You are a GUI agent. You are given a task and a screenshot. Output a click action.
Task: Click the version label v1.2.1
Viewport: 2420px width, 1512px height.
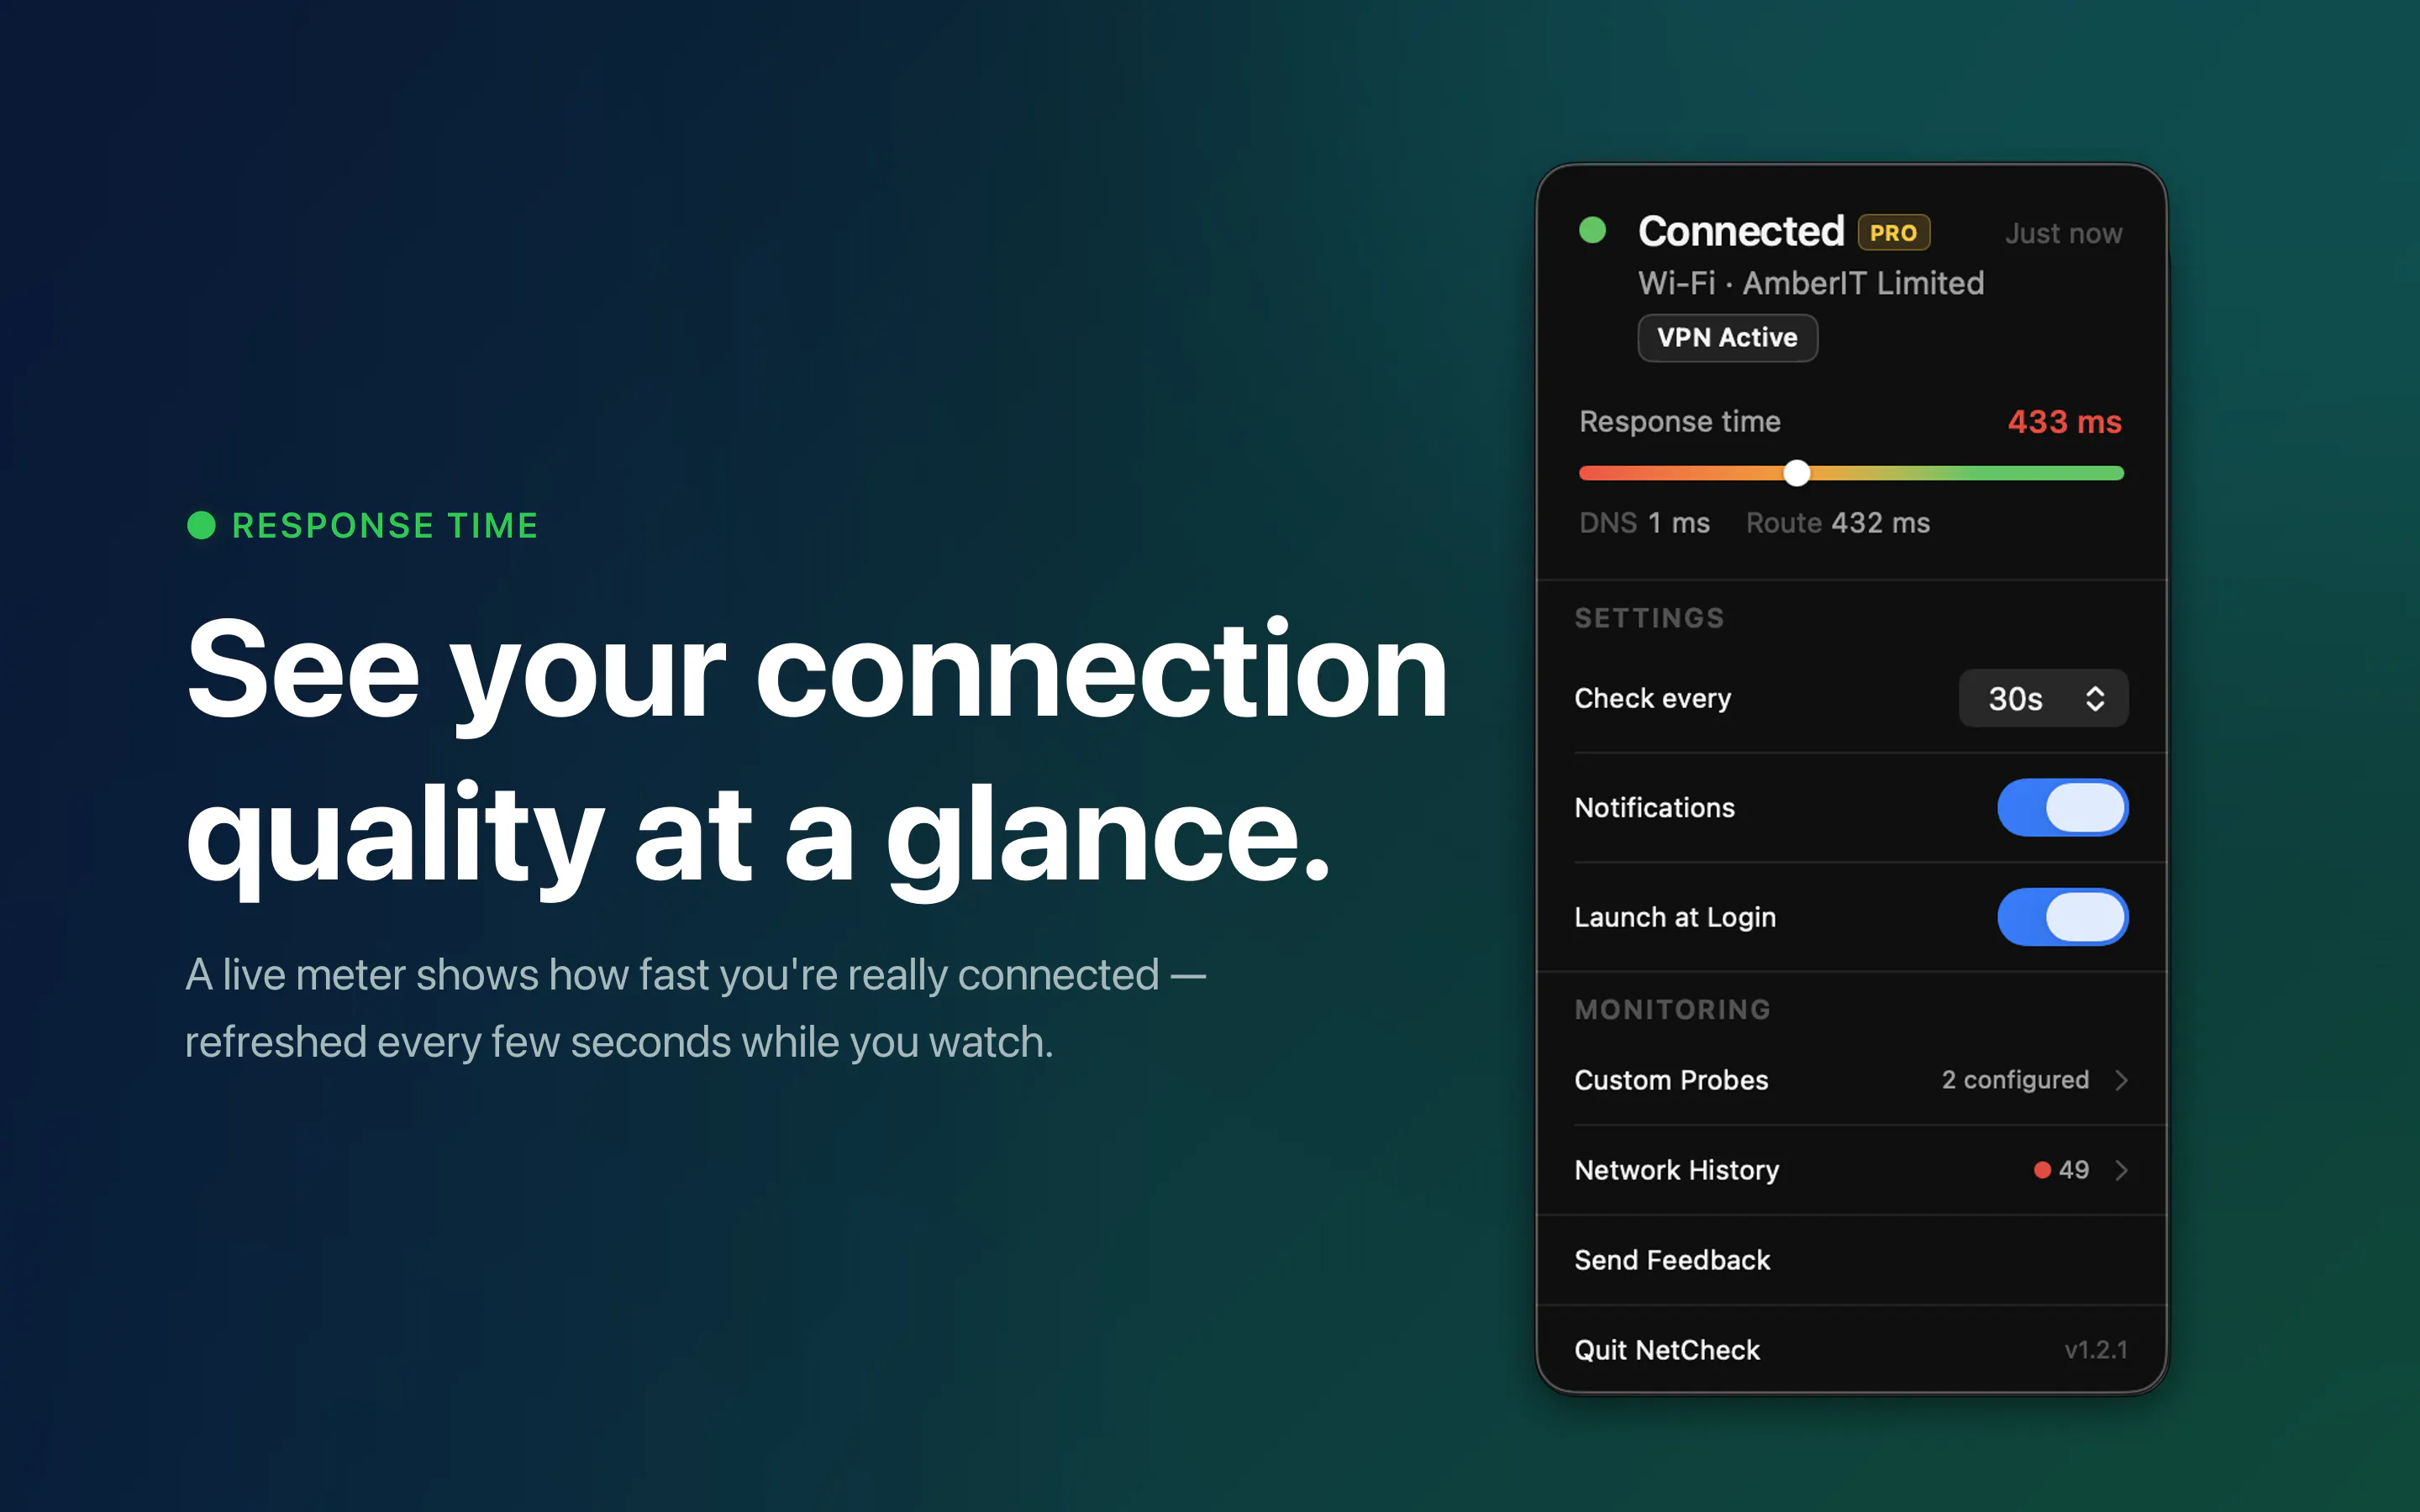tap(2096, 1350)
